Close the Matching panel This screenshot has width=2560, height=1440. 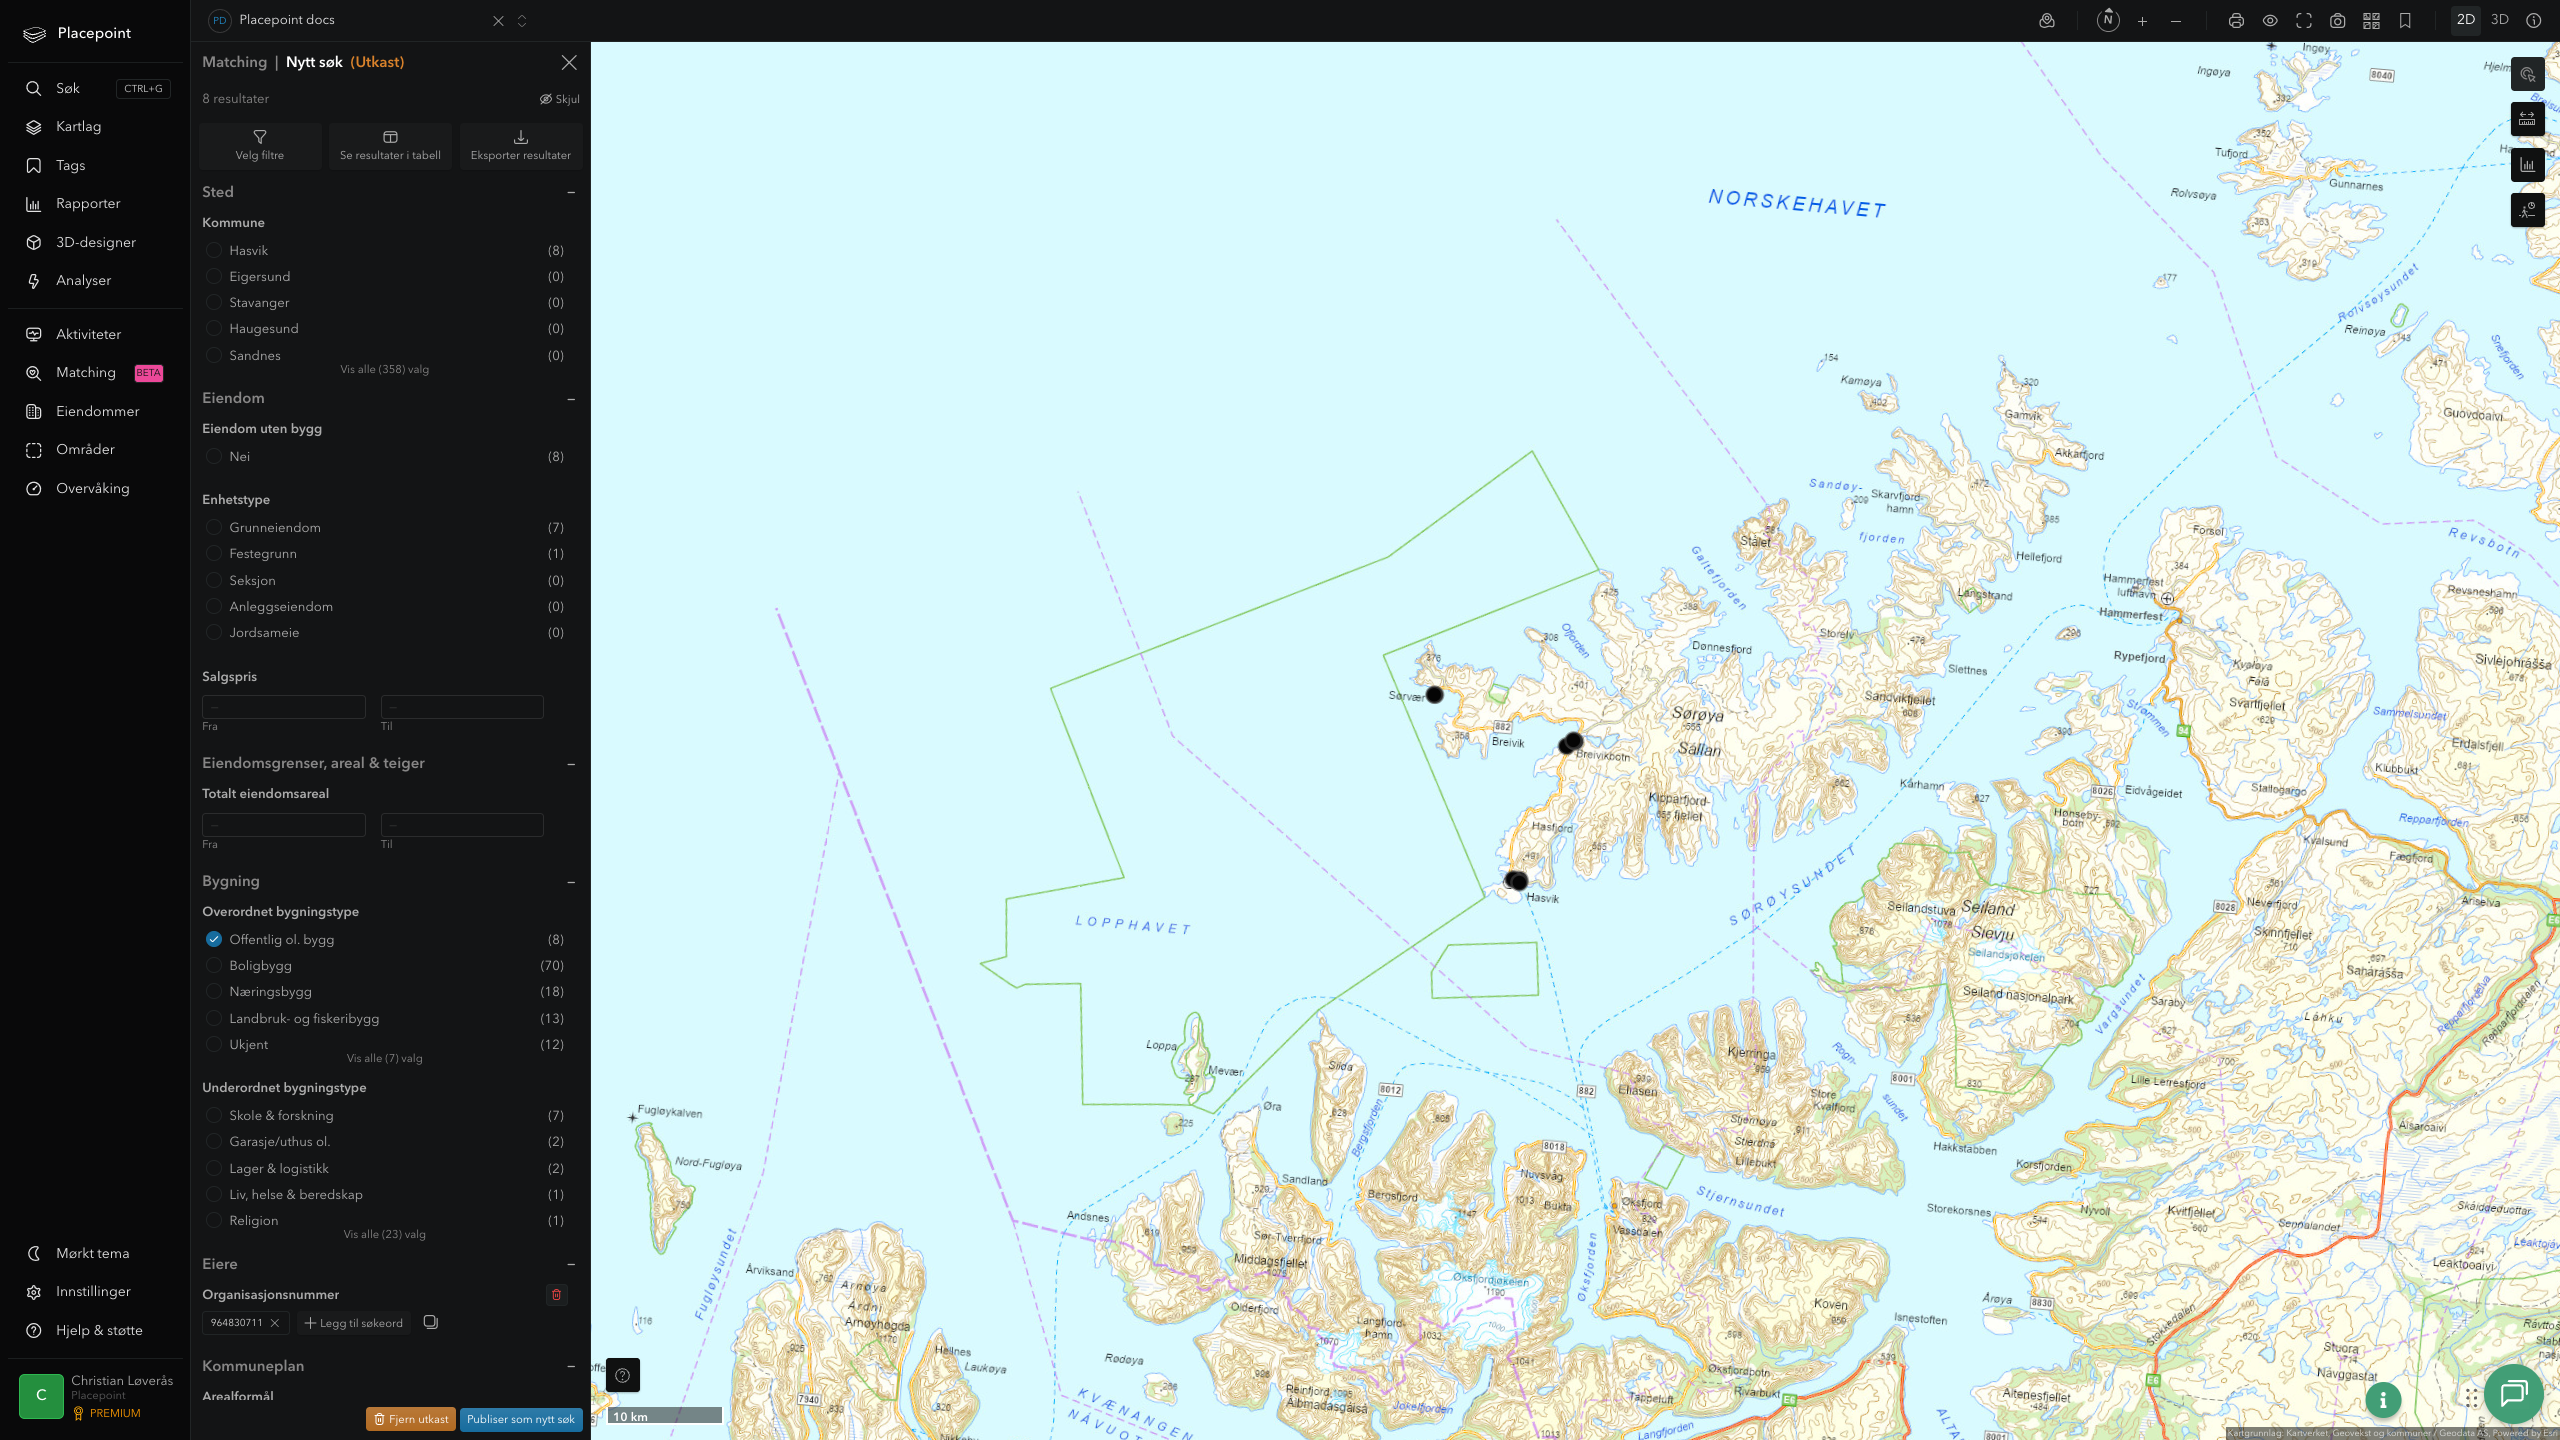click(x=569, y=62)
